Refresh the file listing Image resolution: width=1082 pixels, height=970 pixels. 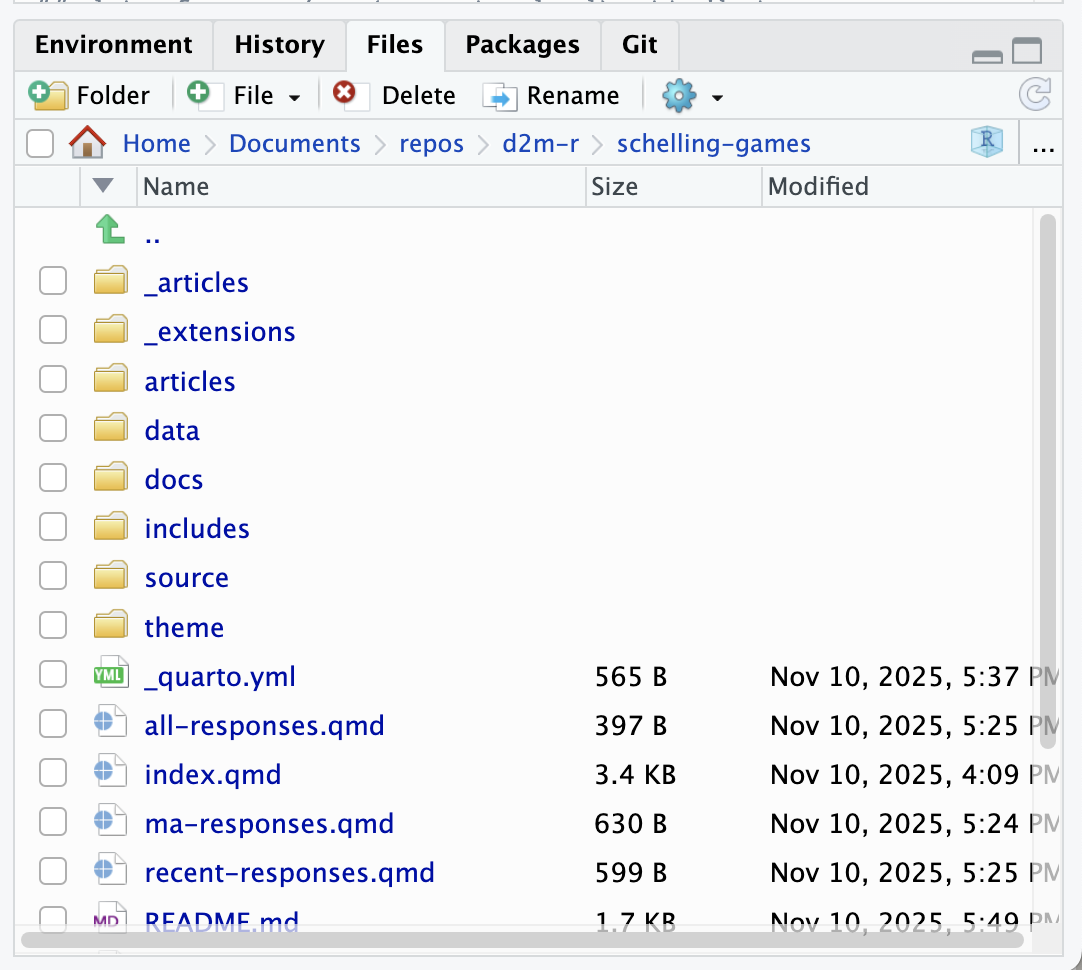pos(1035,95)
